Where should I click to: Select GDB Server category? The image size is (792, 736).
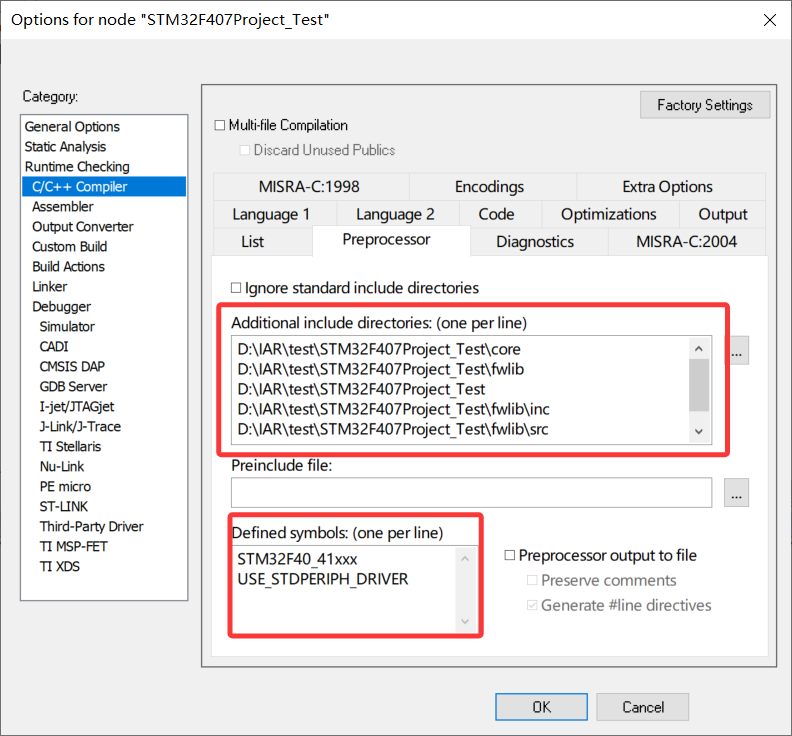[x=73, y=387]
